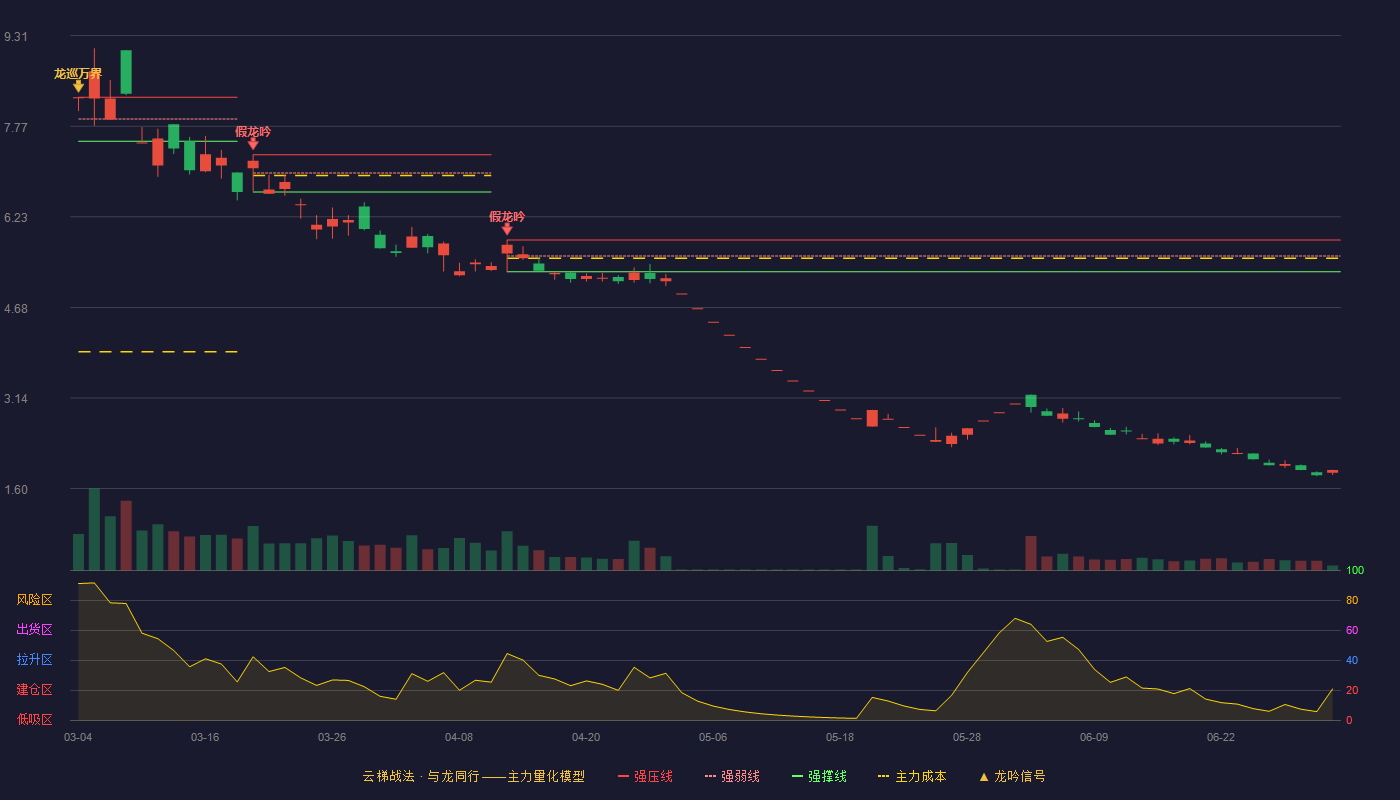The height and width of the screenshot is (800, 1400).
Task: Click the 04-20 date label
Action: tap(586, 737)
